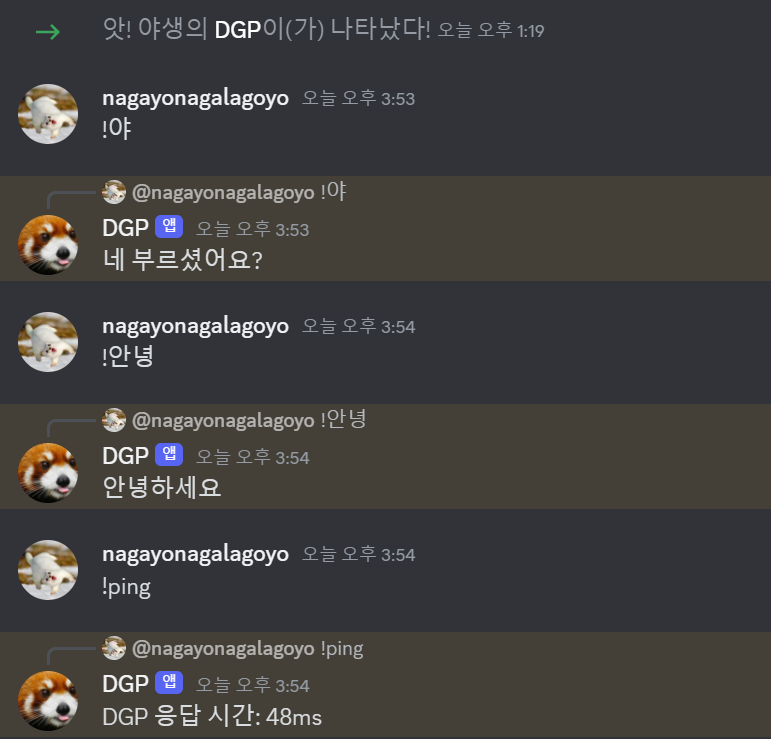Image resolution: width=771 pixels, height=739 pixels.
Task: Click the 앱 badge on the 3:53 DGP message
Action: click(x=169, y=226)
